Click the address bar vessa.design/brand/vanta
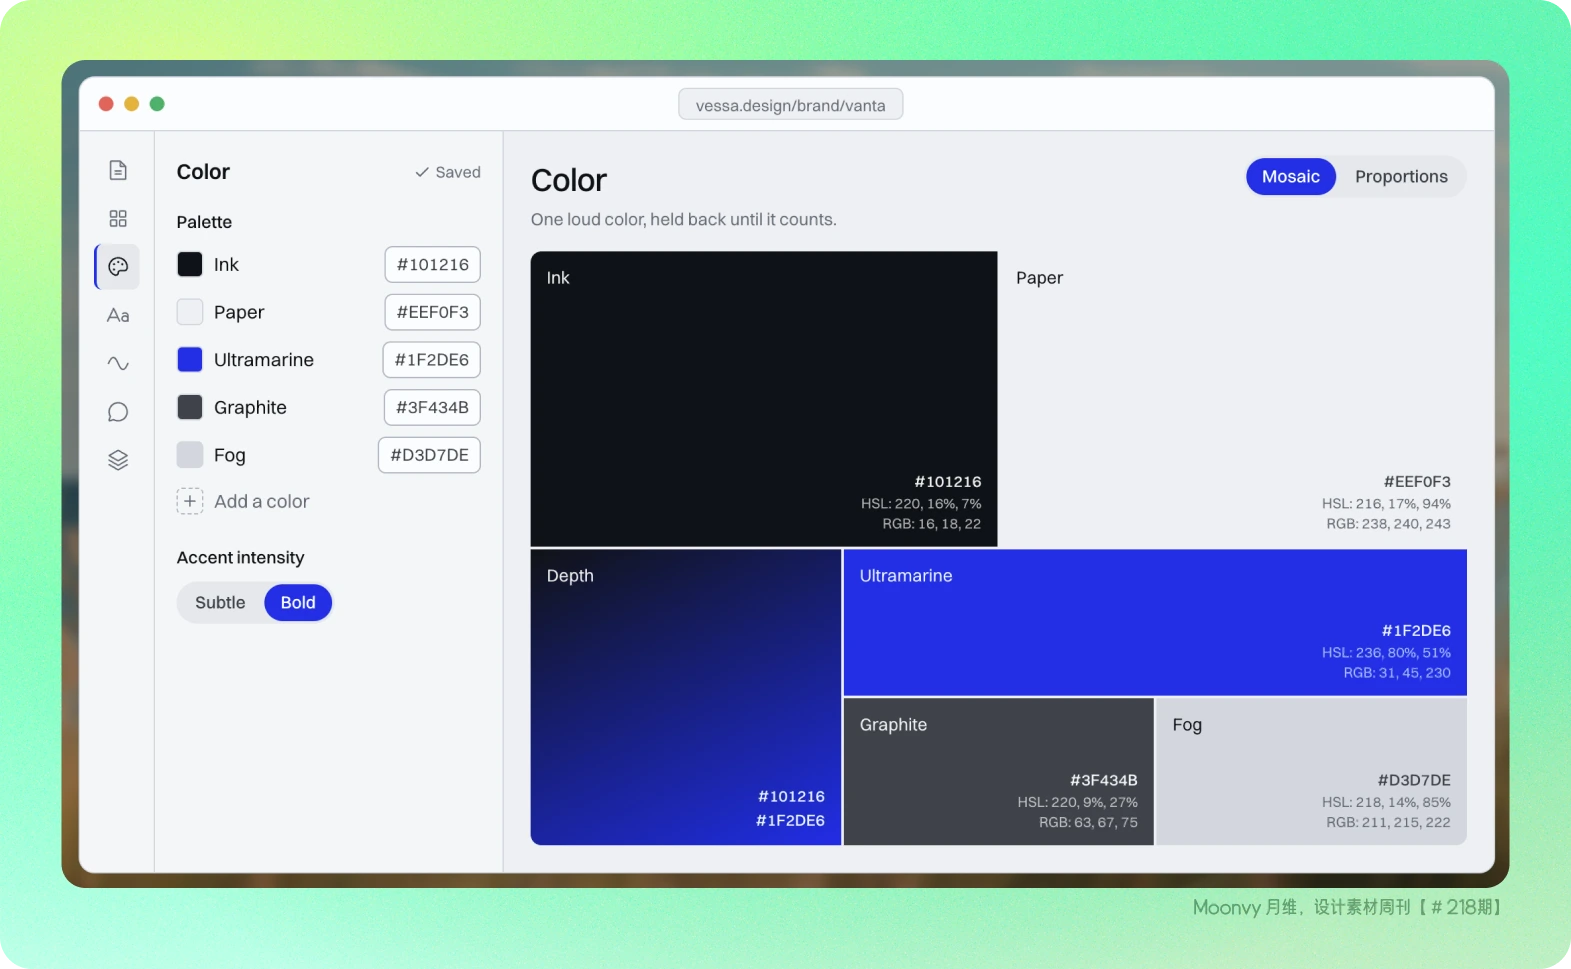Image resolution: width=1571 pixels, height=969 pixels. [790, 105]
